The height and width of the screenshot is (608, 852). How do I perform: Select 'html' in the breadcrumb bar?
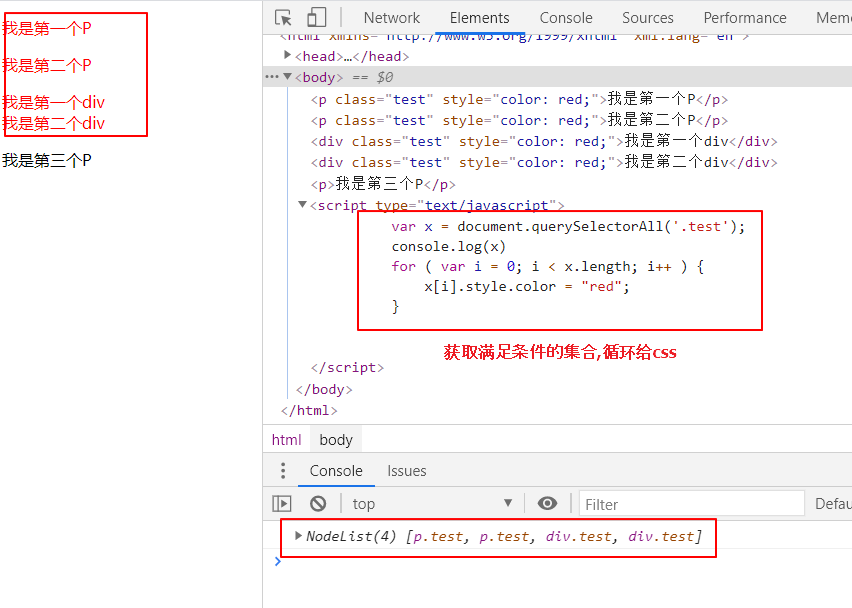pyautogui.click(x=286, y=439)
